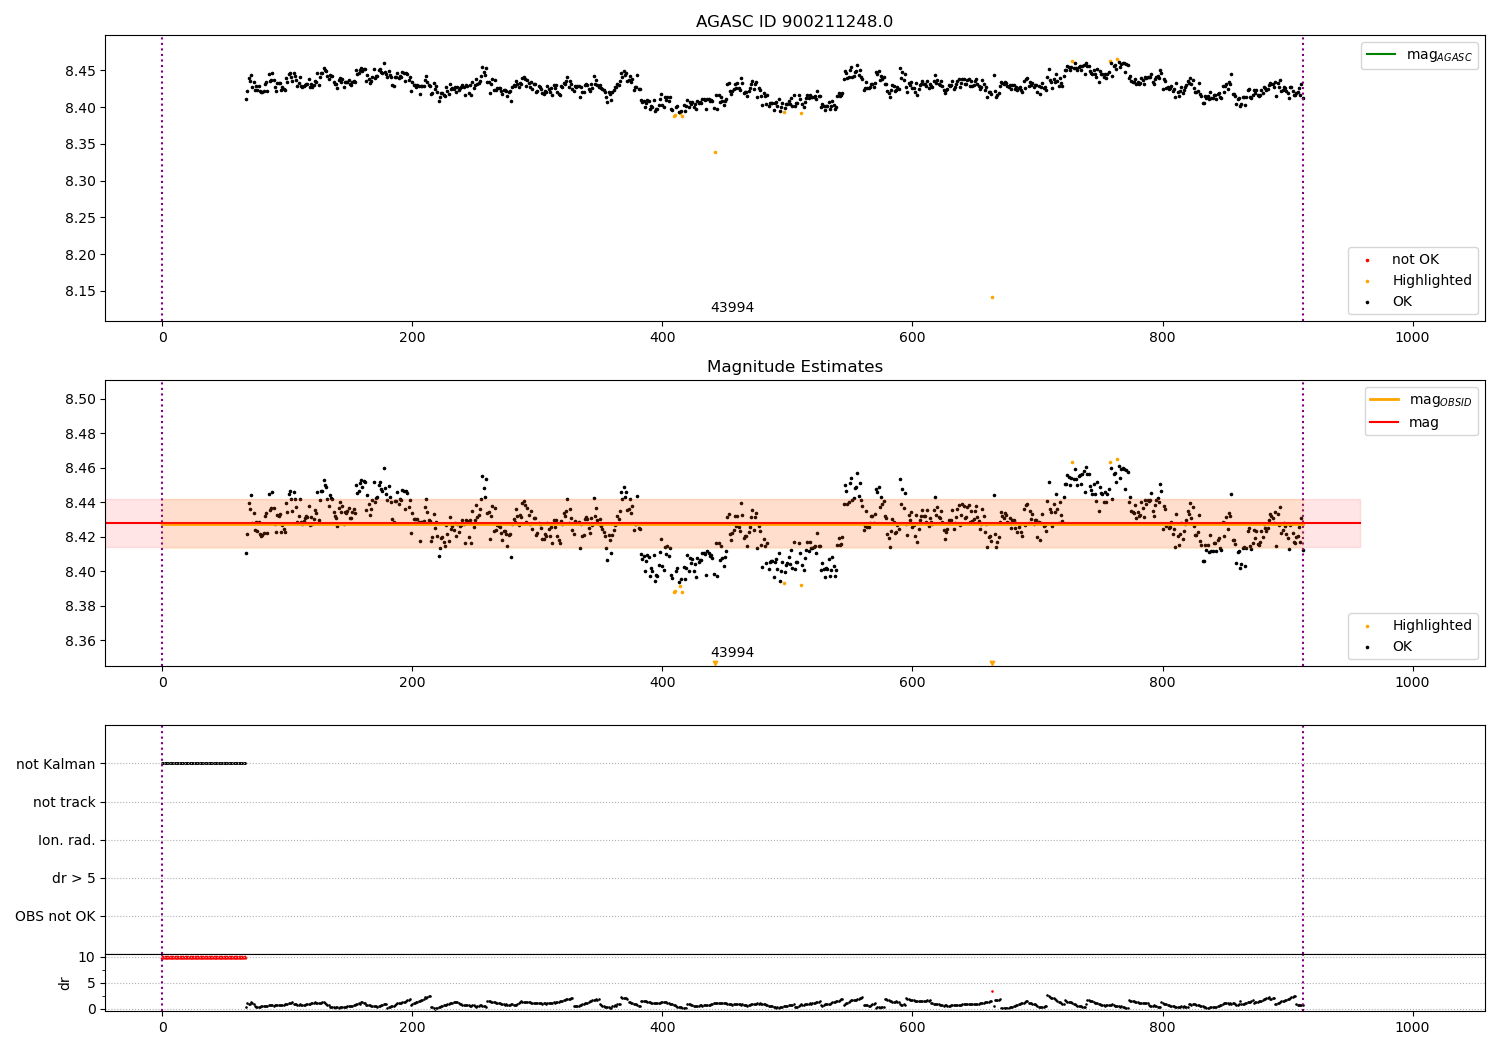
Task: Click the 8.30 y-tick in top plot
Action: (80, 181)
